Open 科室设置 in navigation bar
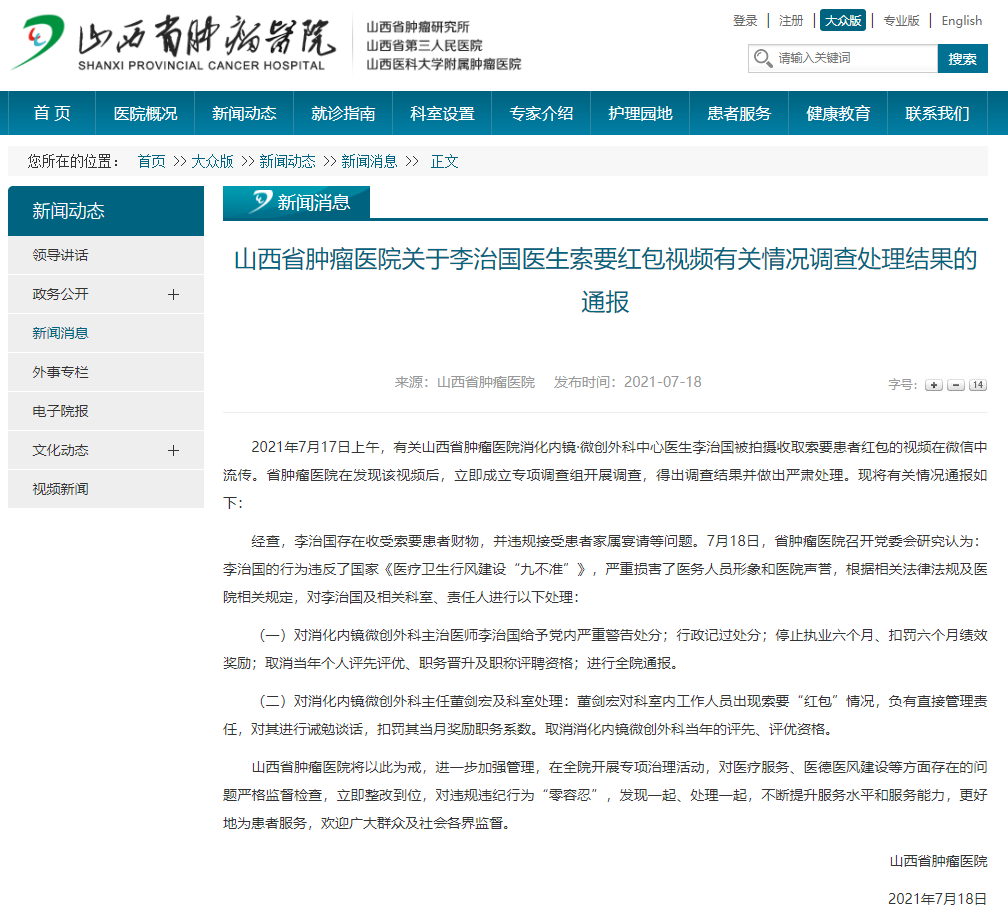This screenshot has height=922, width=1008. click(x=442, y=113)
